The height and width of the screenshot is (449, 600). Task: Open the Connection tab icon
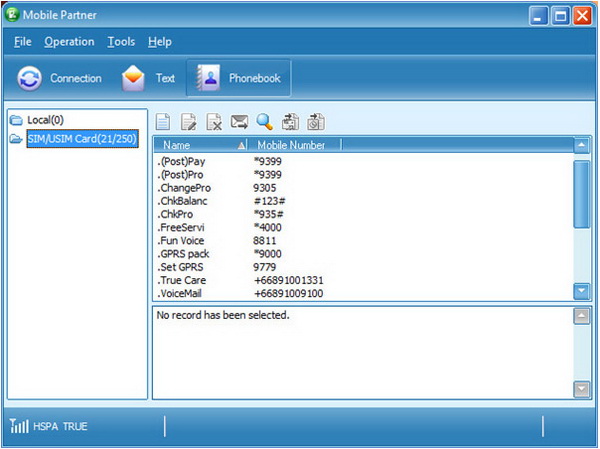tap(29, 78)
